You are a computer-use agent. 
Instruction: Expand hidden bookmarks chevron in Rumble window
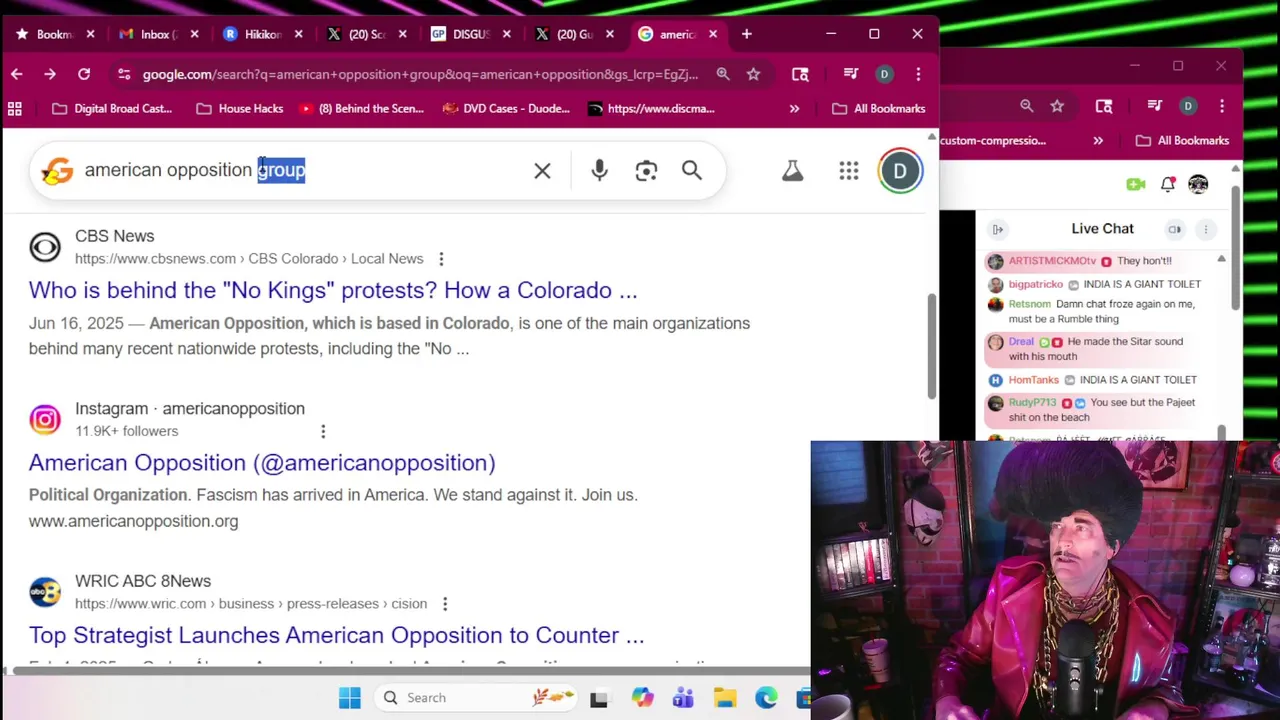coord(1098,141)
